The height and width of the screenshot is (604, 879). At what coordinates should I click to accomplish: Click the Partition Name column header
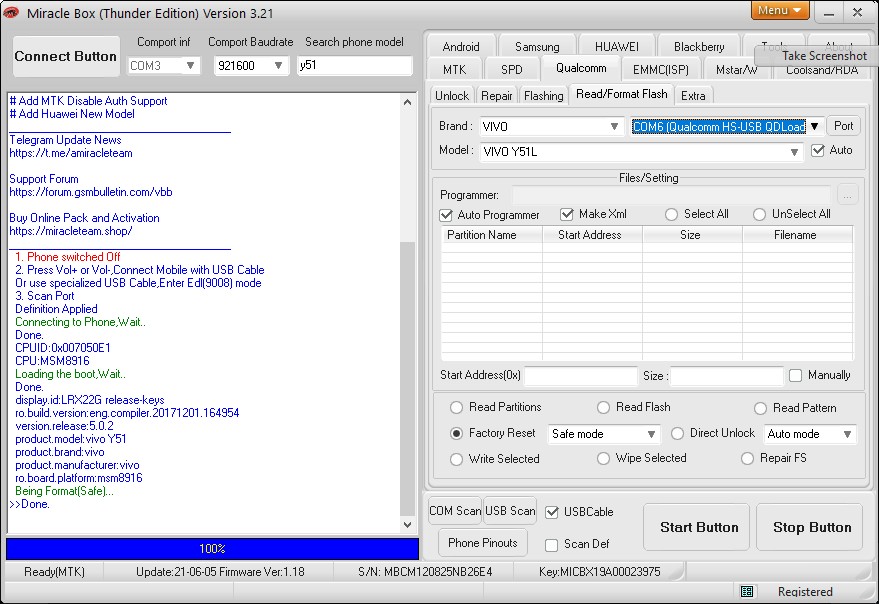[492, 235]
